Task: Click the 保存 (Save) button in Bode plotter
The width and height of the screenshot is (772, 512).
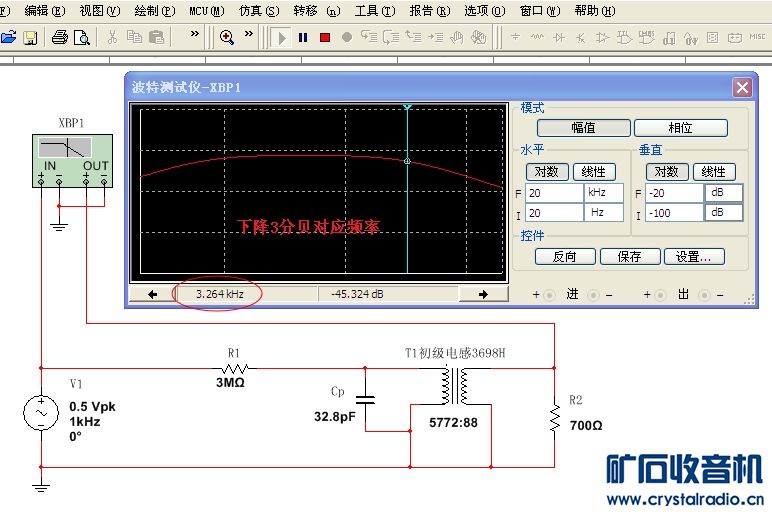Action: (630, 256)
